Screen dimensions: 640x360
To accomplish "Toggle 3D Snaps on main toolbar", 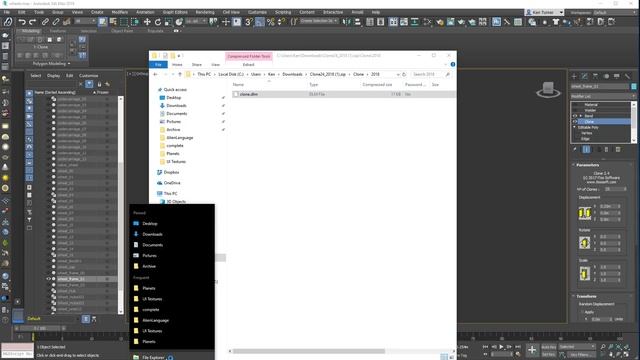I will [x=249, y=22].
